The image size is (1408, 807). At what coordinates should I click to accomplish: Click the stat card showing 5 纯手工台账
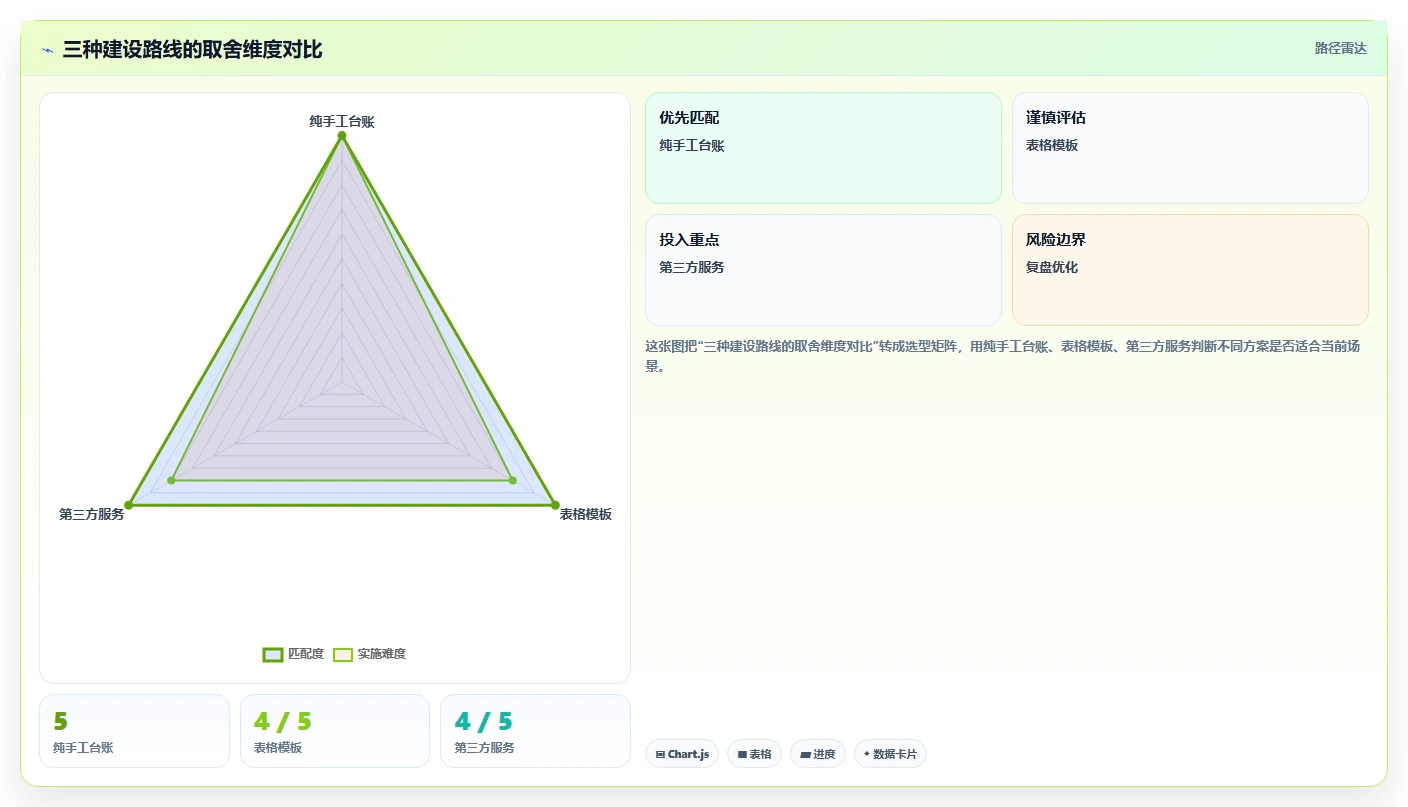coord(134,731)
